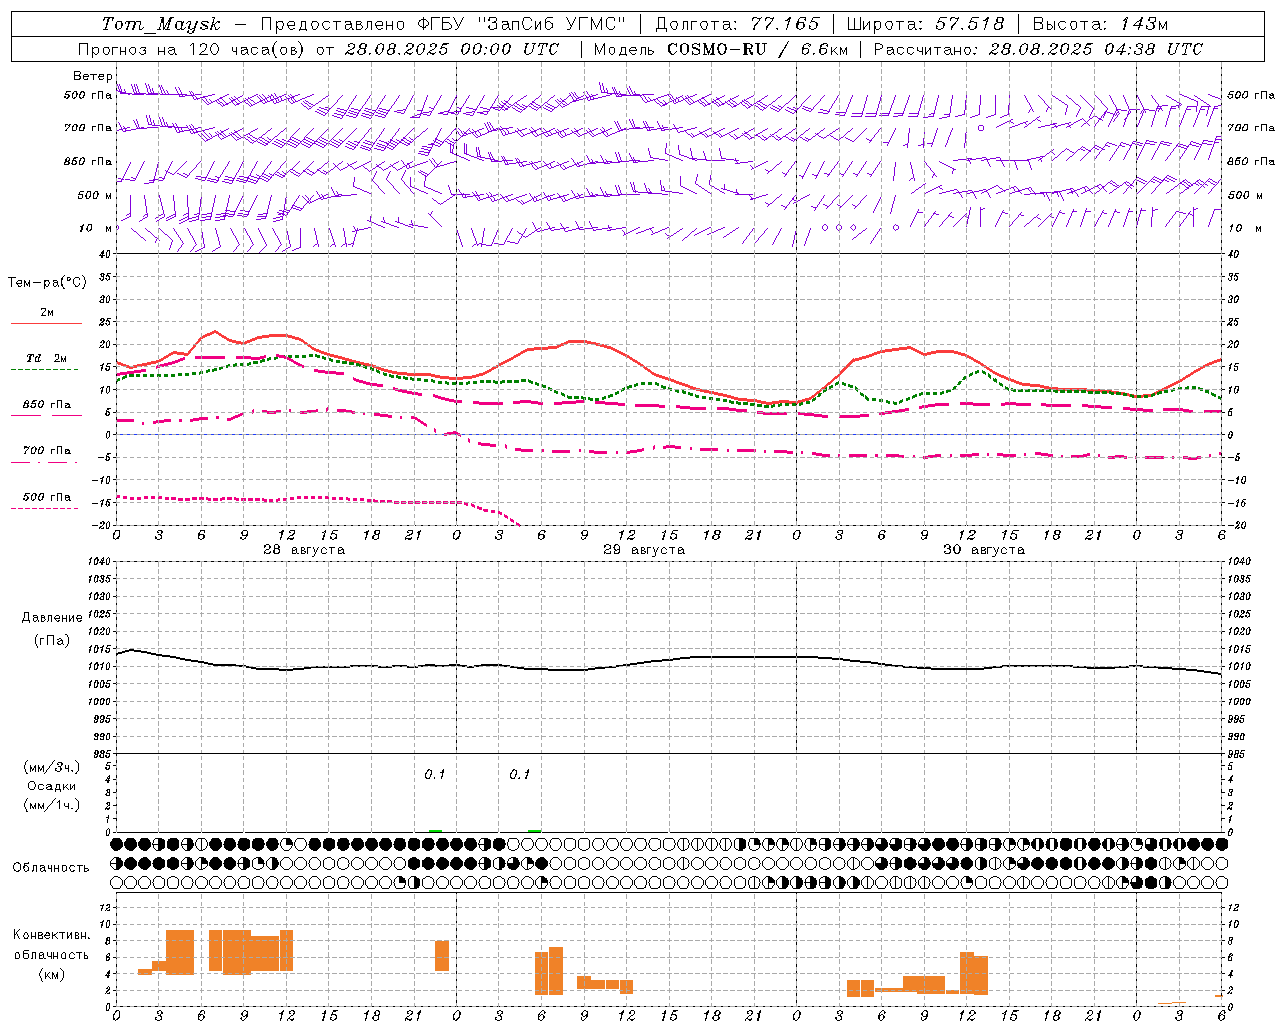The image size is (1280, 1024).
Task: Click the 29 августа date label
Action: (644, 550)
